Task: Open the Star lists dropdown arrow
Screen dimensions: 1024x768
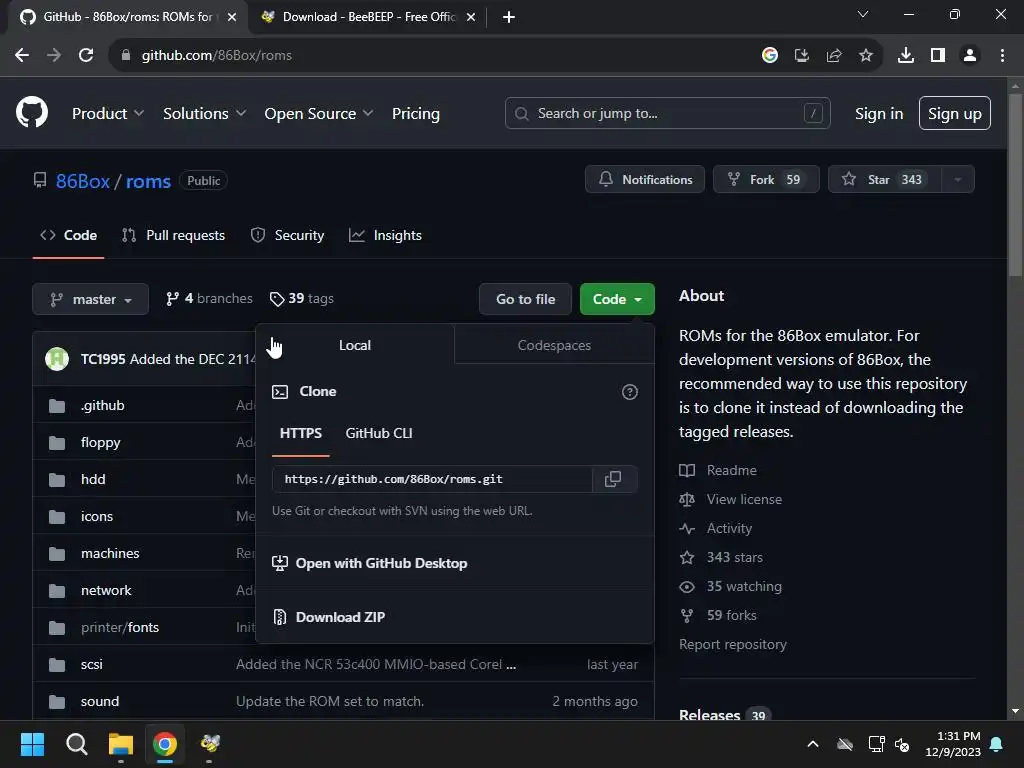Action: point(958,180)
